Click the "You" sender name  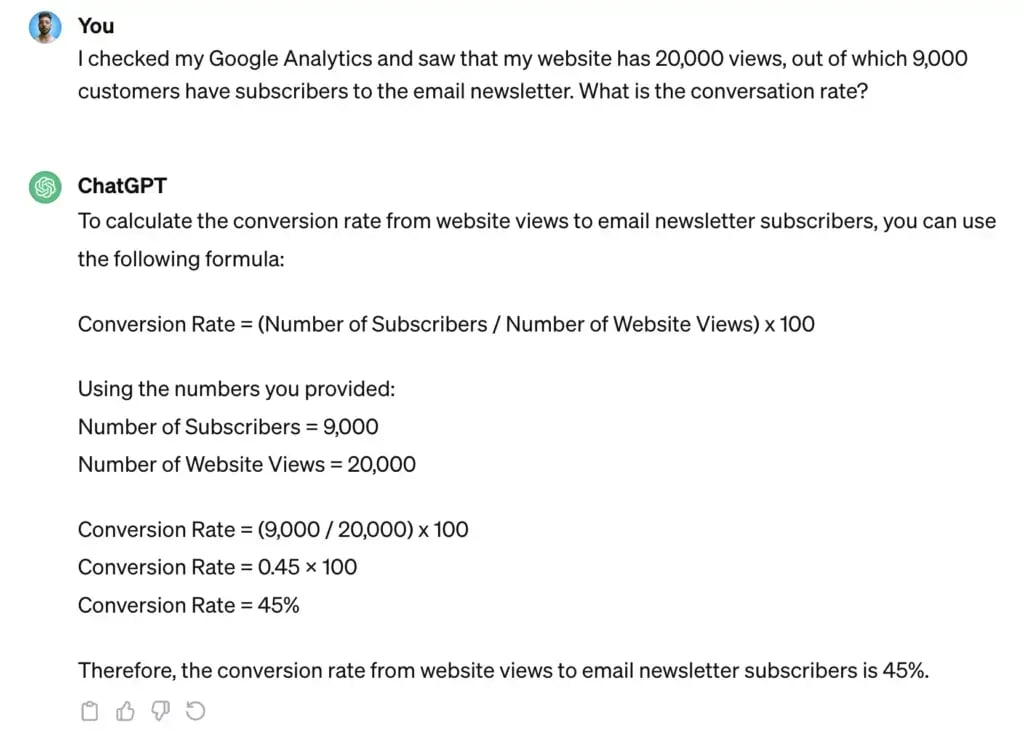click(96, 26)
